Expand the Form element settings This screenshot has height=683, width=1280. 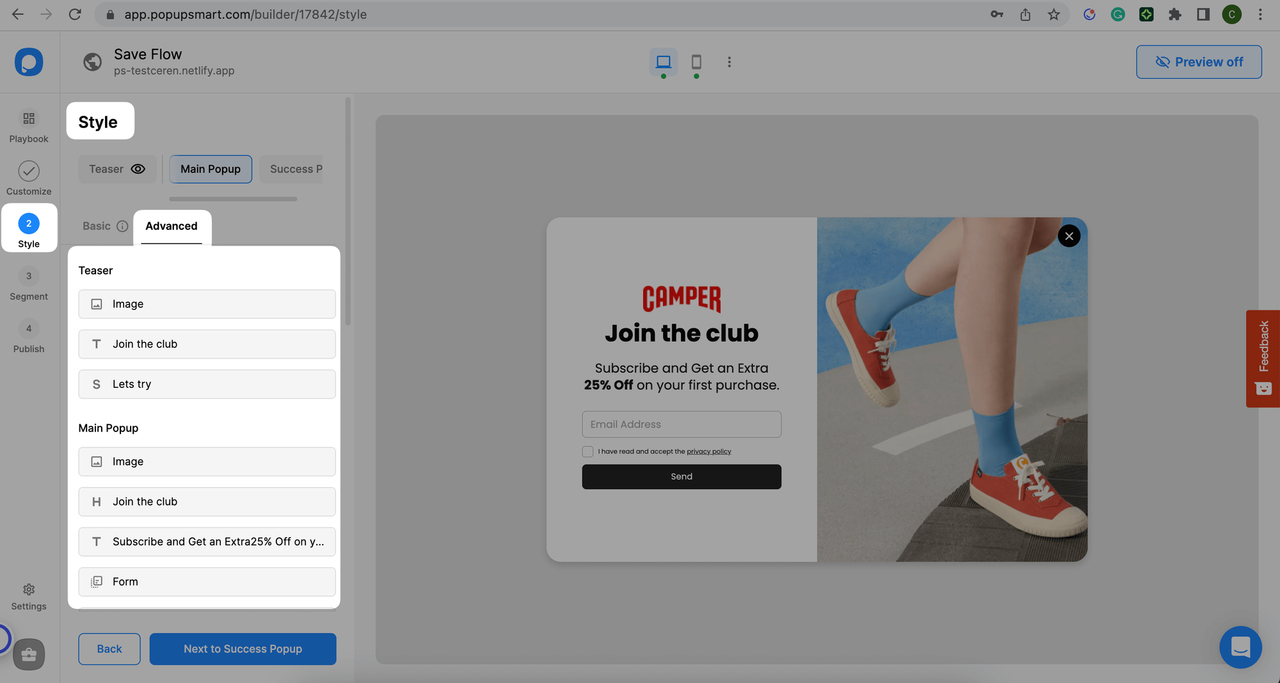click(206, 581)
